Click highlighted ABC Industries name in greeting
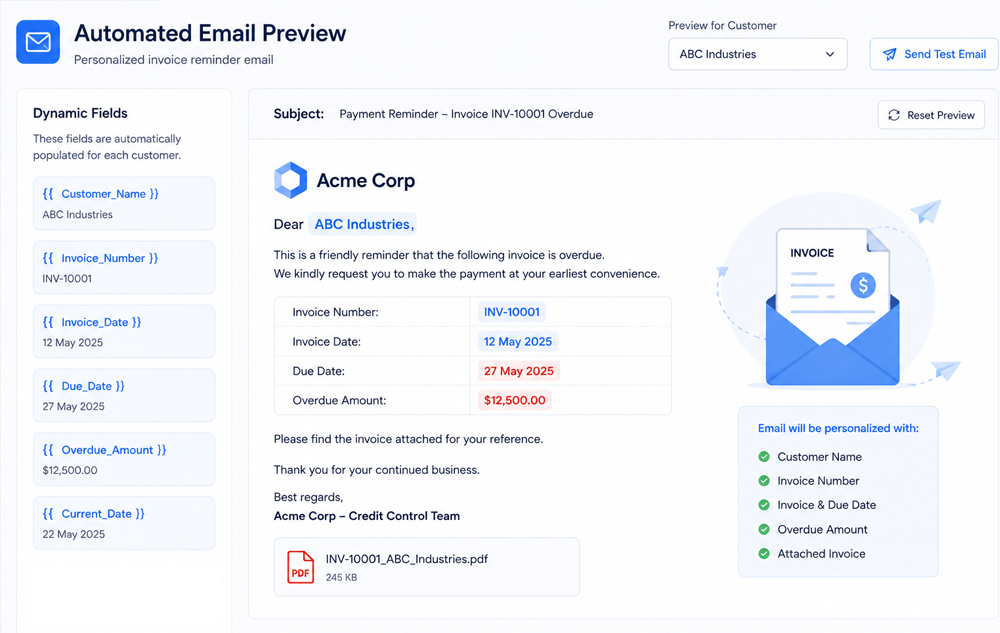 click(x=363, y=224)
